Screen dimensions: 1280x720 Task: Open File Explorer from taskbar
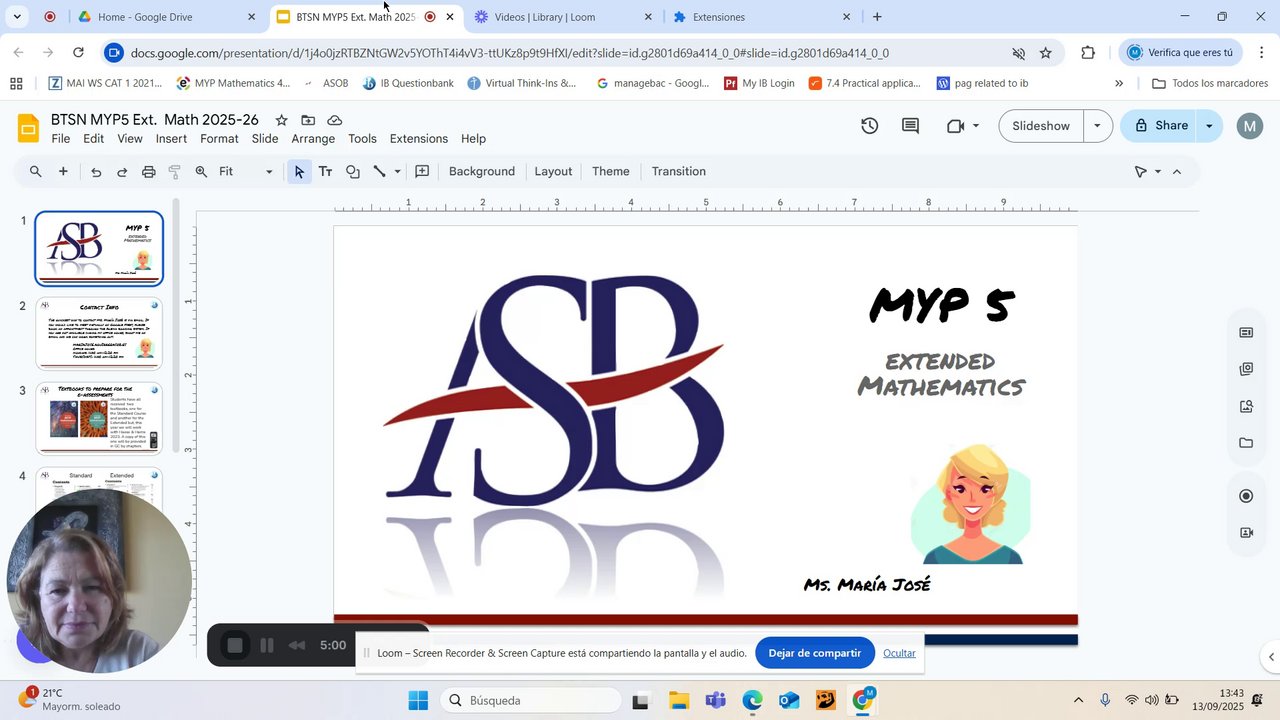(x=678, y=700)
